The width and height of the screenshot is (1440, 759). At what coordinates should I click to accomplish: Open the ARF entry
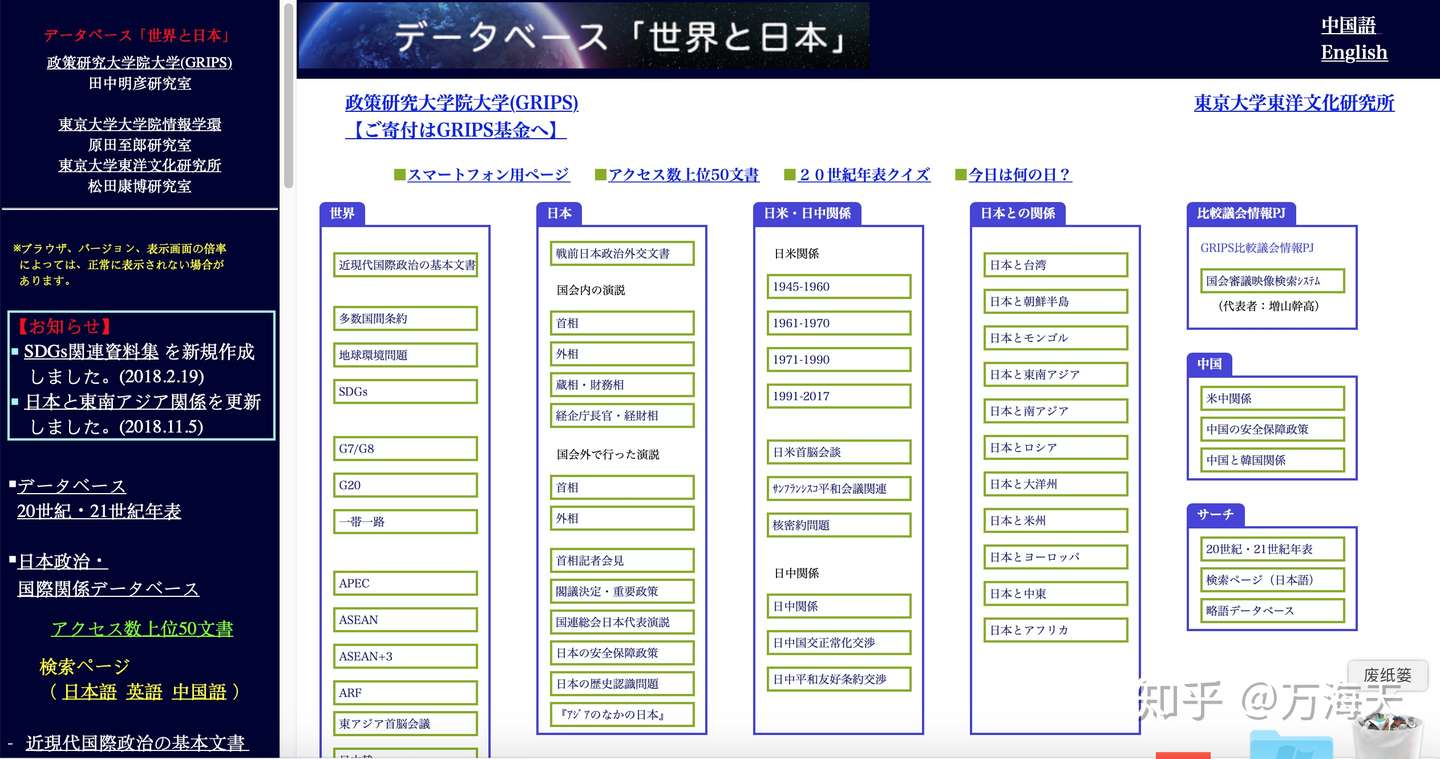tap(405, 692)
